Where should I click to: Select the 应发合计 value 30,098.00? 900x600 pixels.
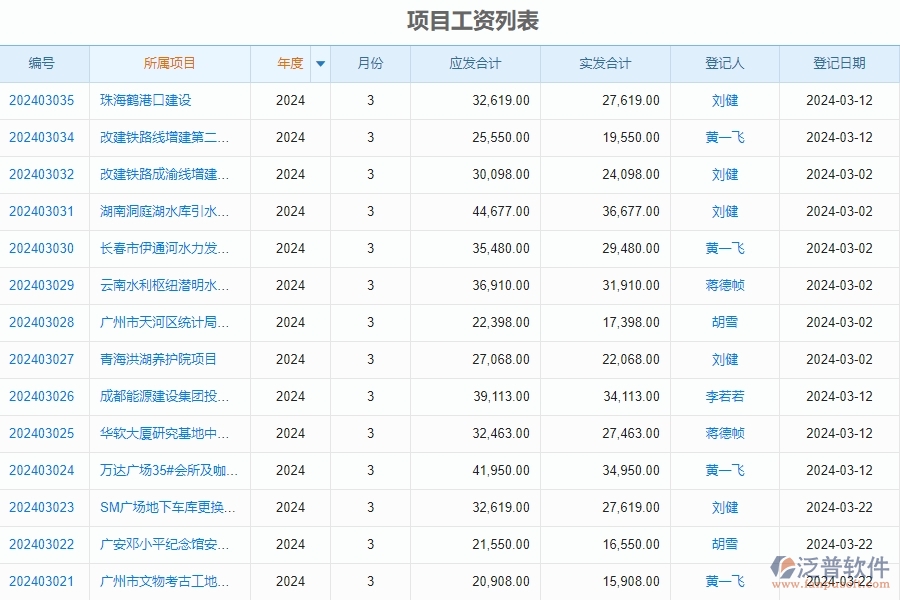[501, 175]
